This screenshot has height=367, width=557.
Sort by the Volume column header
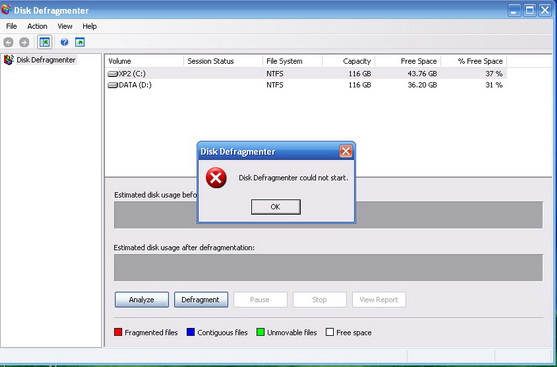(144, 61)
